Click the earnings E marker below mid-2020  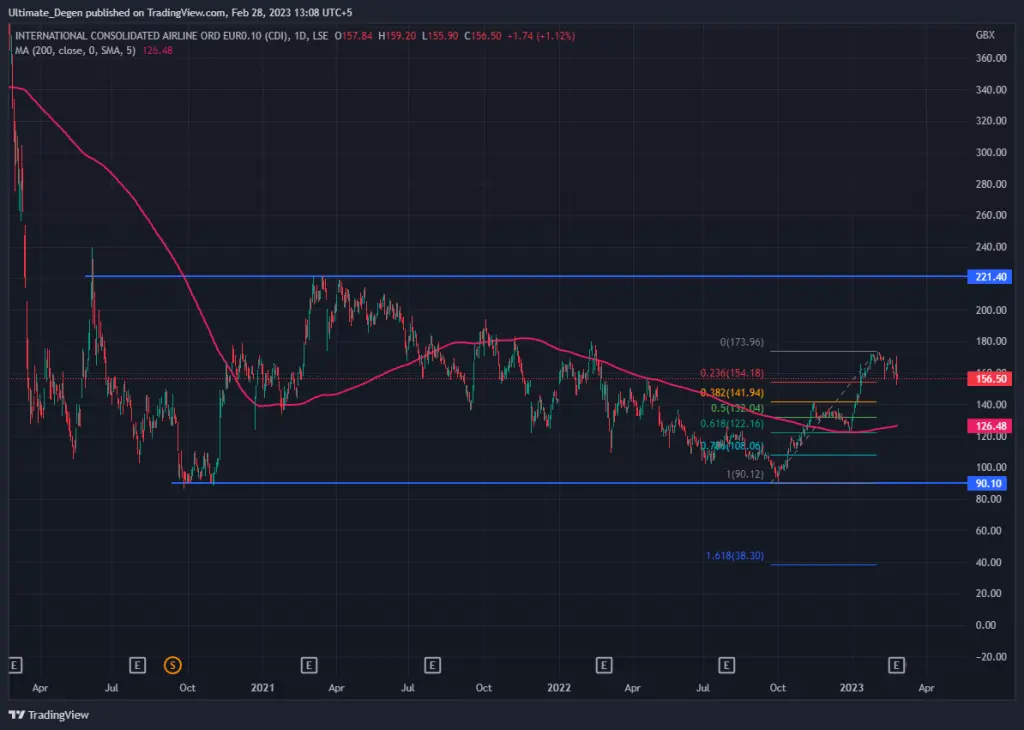[137, 665]
